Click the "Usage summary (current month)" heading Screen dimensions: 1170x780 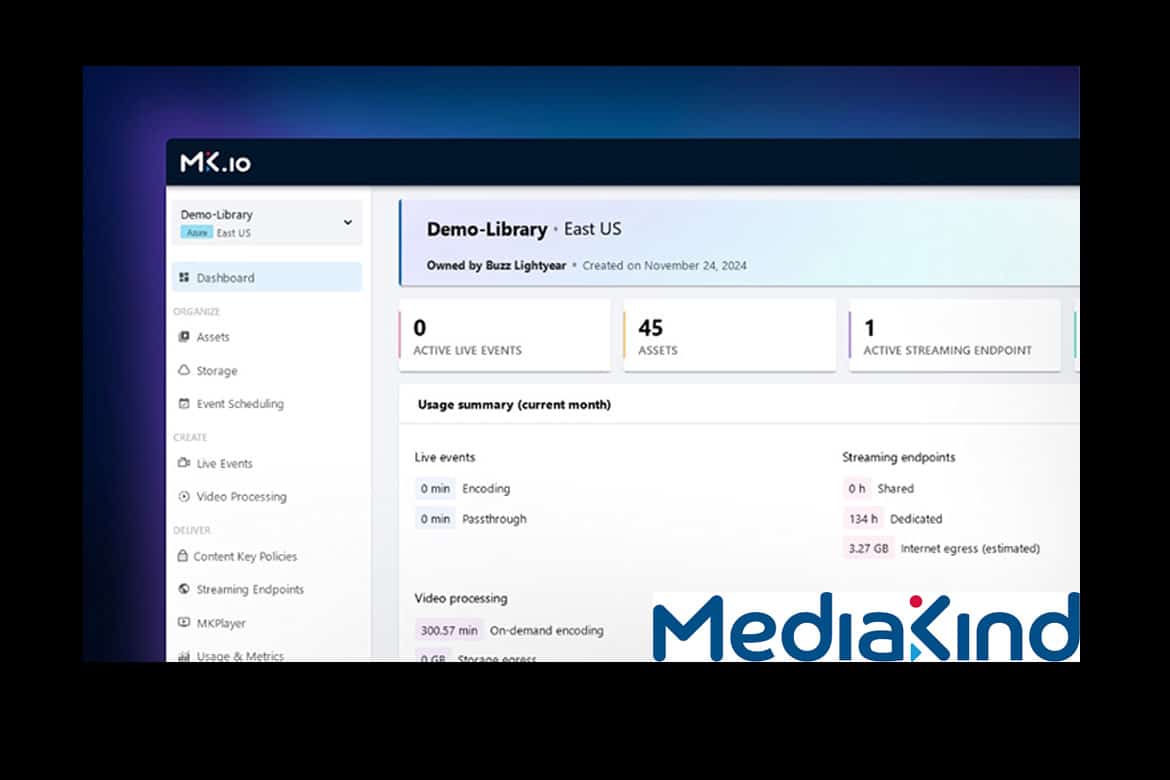tap(514, 405)
